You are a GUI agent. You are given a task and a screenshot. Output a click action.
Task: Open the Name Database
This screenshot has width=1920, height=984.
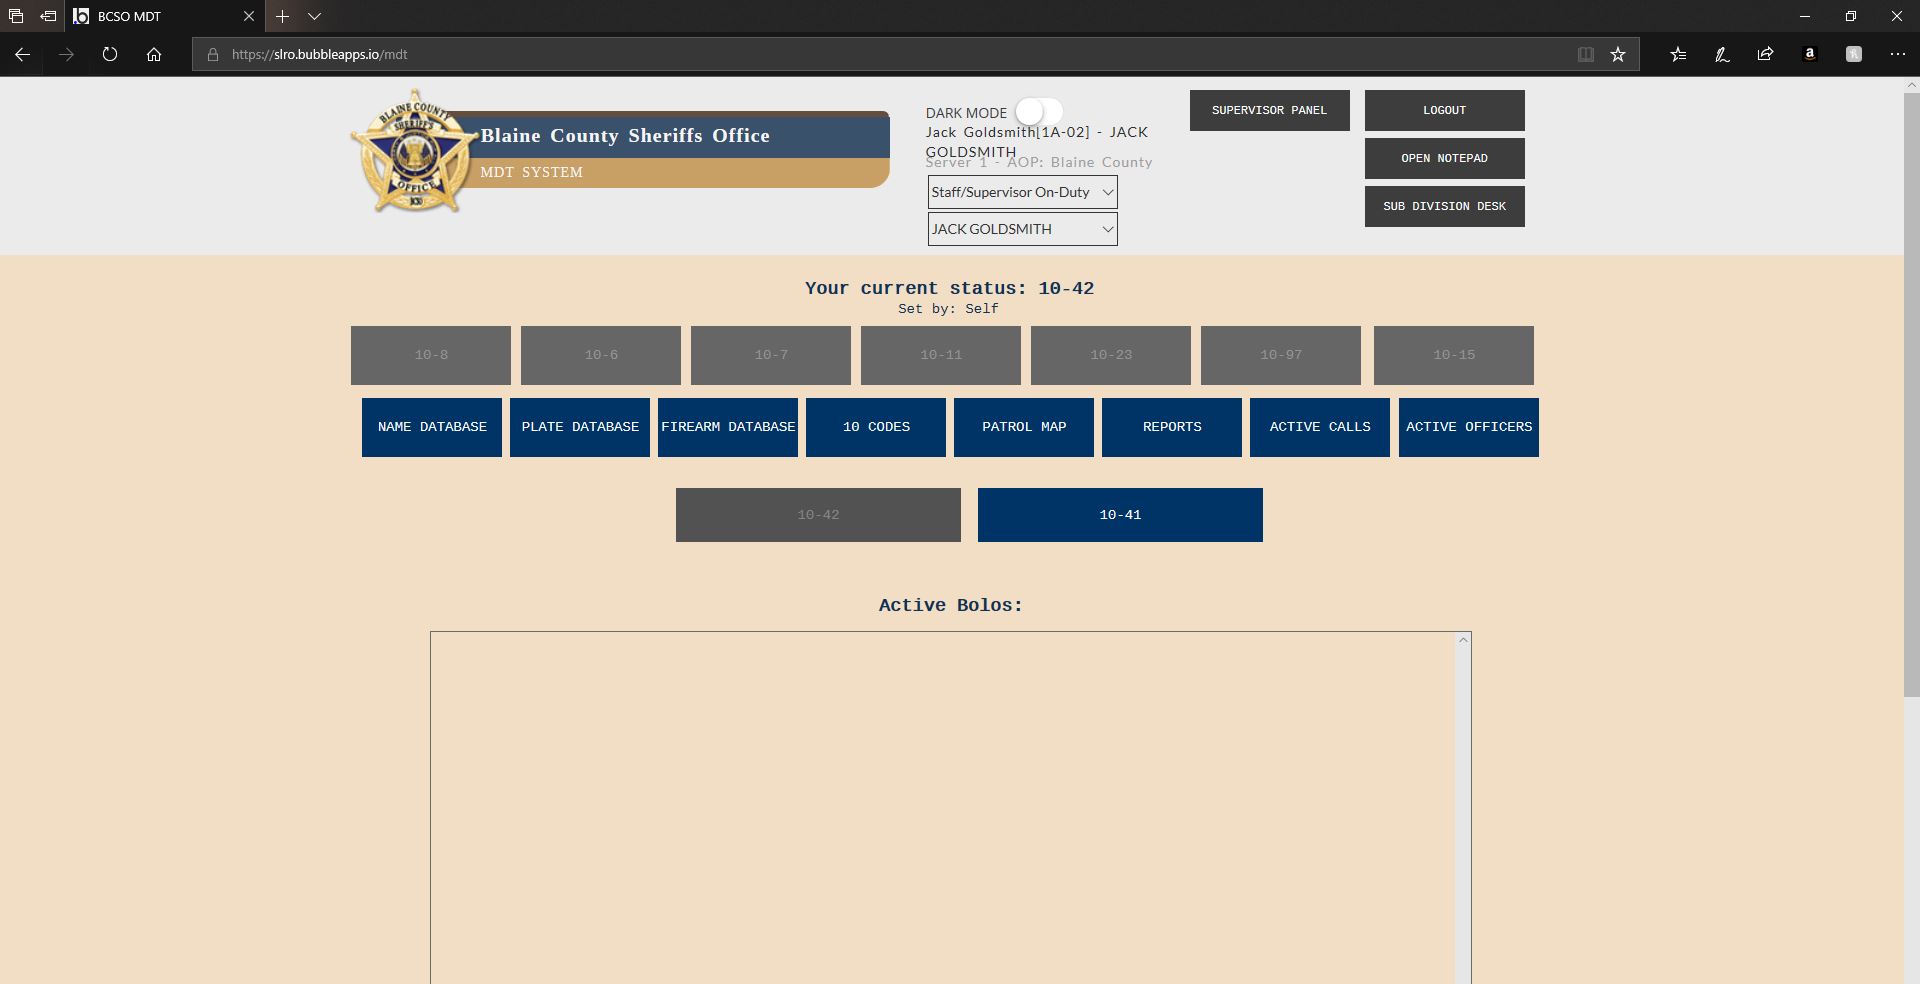pos(432,428)
